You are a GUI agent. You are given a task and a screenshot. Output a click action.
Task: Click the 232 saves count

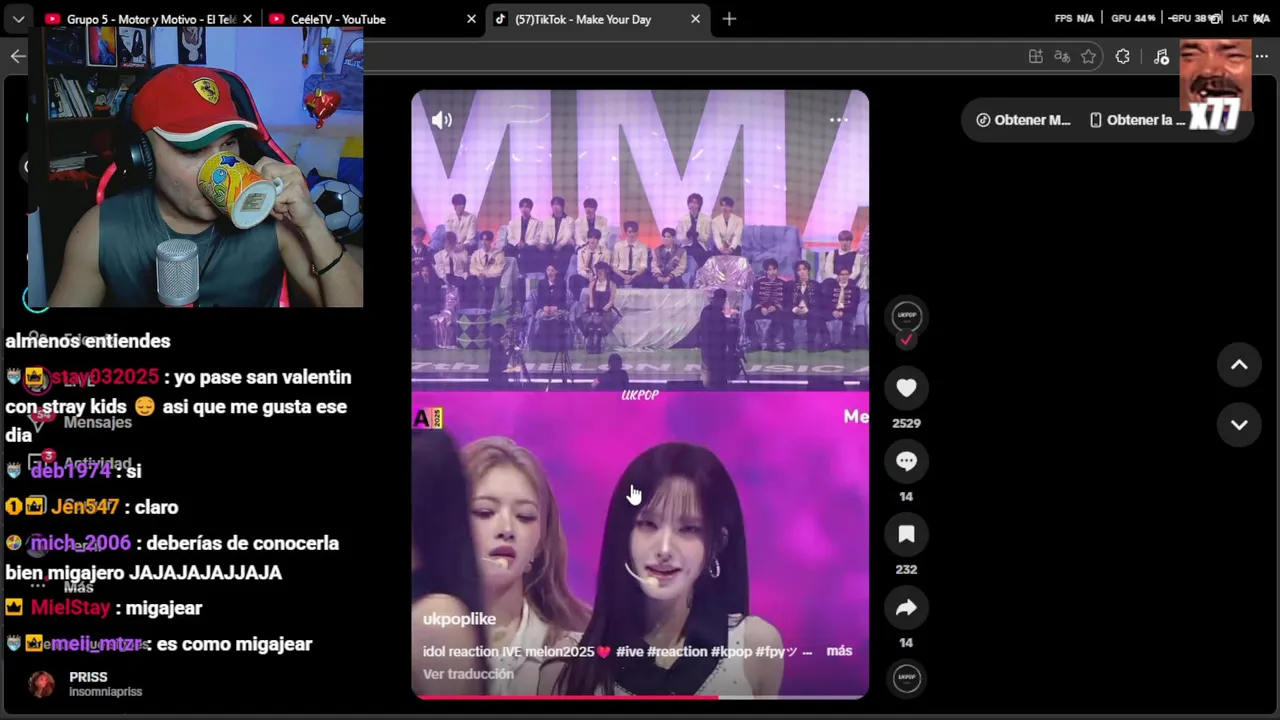pyautogui.click(x=906, y=569)
